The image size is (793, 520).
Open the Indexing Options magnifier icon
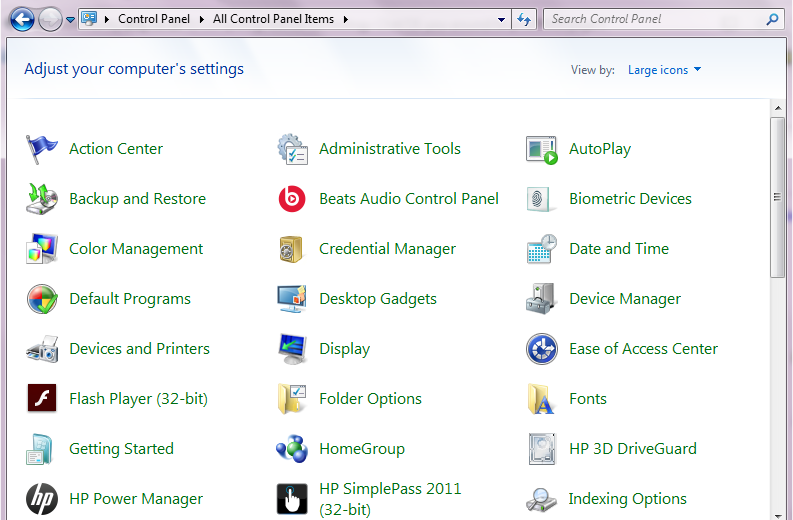point(541,499)
